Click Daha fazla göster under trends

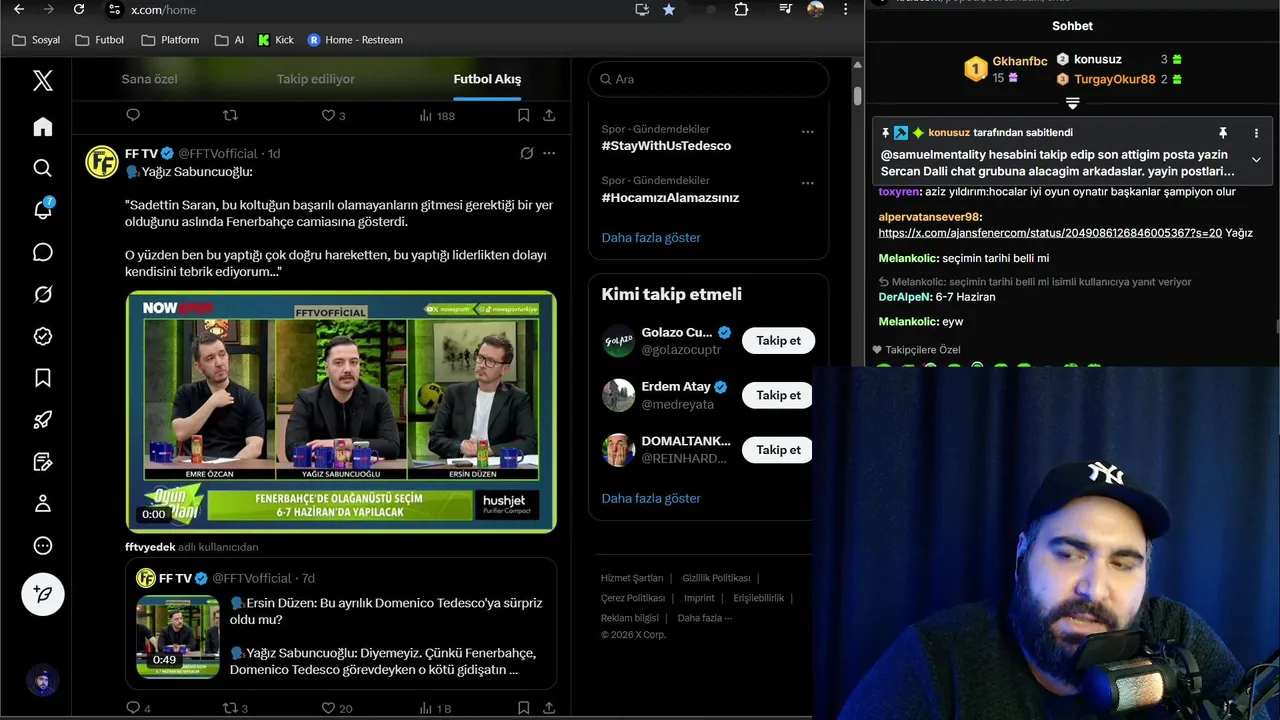click(651, 238)
